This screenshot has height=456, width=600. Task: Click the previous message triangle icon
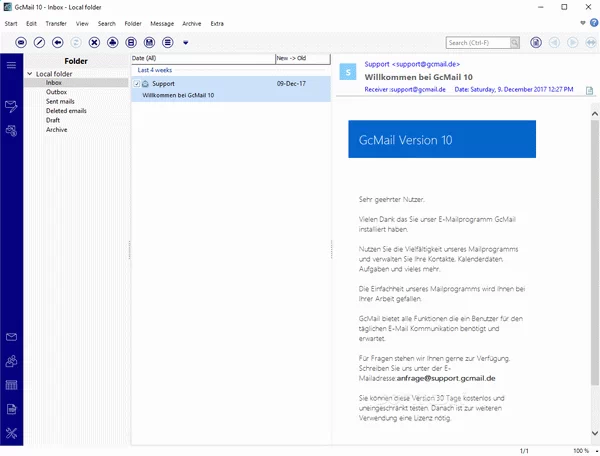554,42
